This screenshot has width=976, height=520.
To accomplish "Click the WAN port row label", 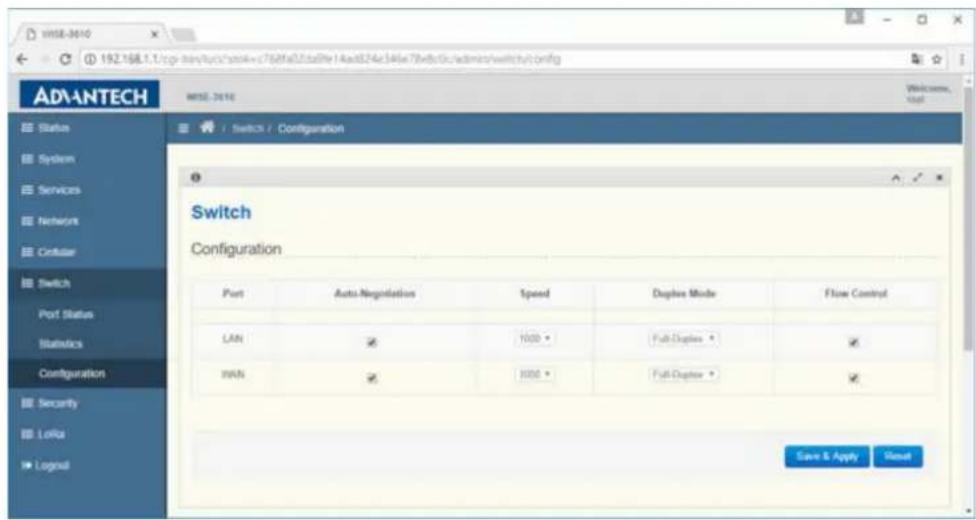I will [232, 374].
